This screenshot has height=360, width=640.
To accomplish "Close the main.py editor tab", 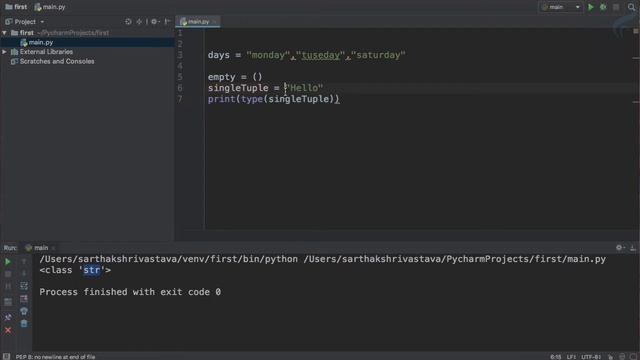I will point(214,22).
